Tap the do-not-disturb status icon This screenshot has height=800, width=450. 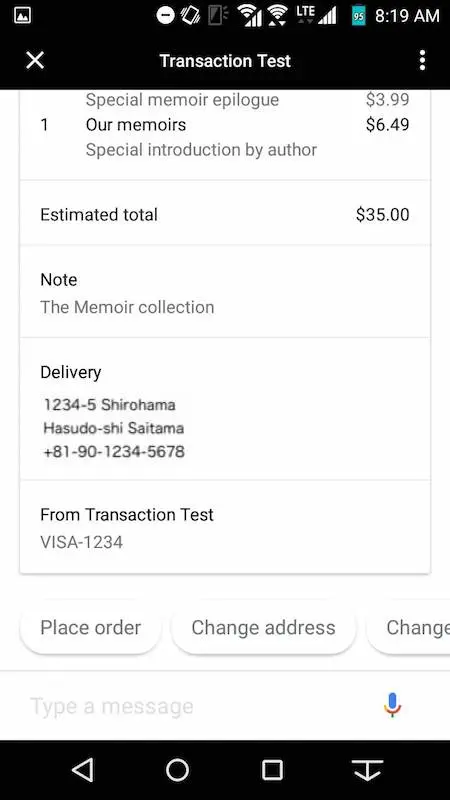pyautogui.click(x=165, y=15)
